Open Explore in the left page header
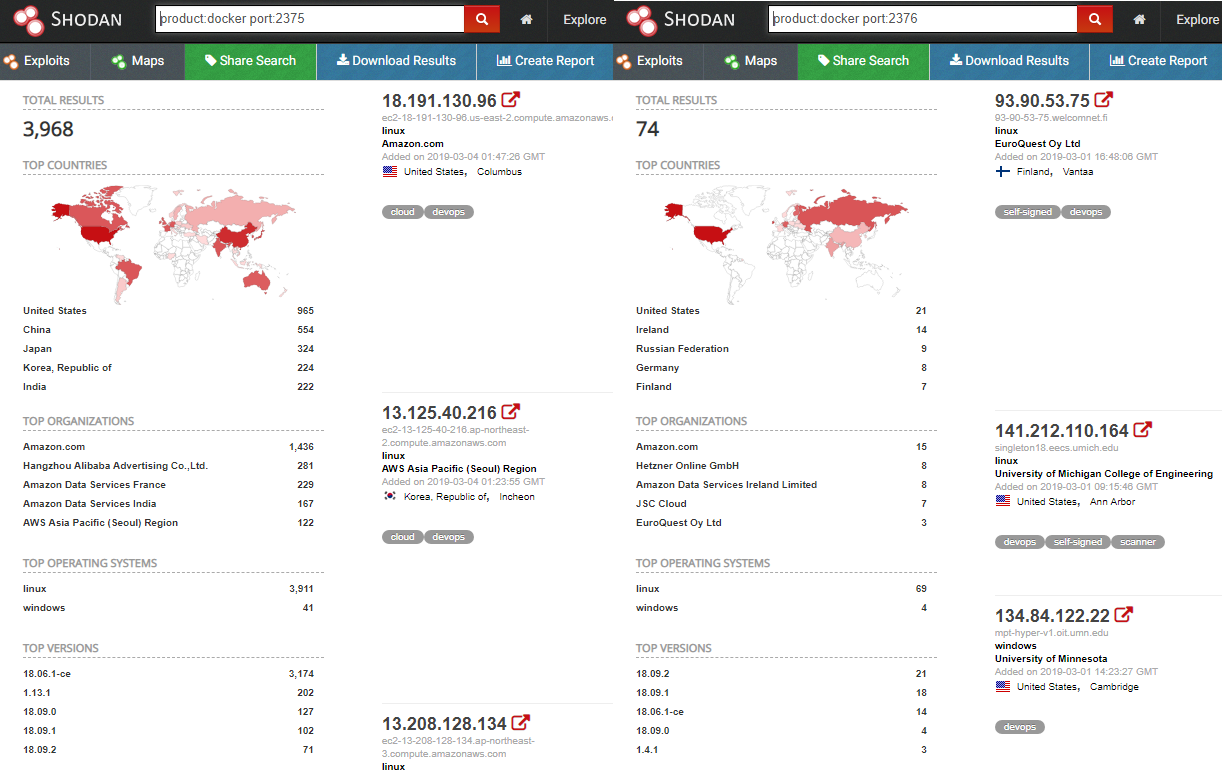The height and width of the screenshot is (776, 1222). 584,20
